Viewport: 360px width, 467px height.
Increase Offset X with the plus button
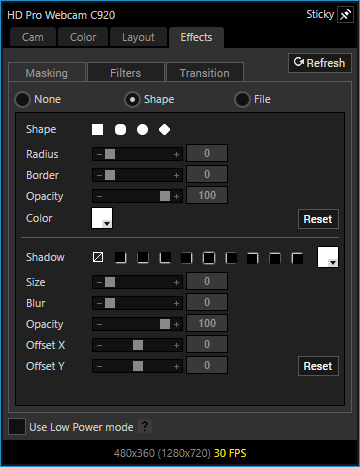[176, 345]
